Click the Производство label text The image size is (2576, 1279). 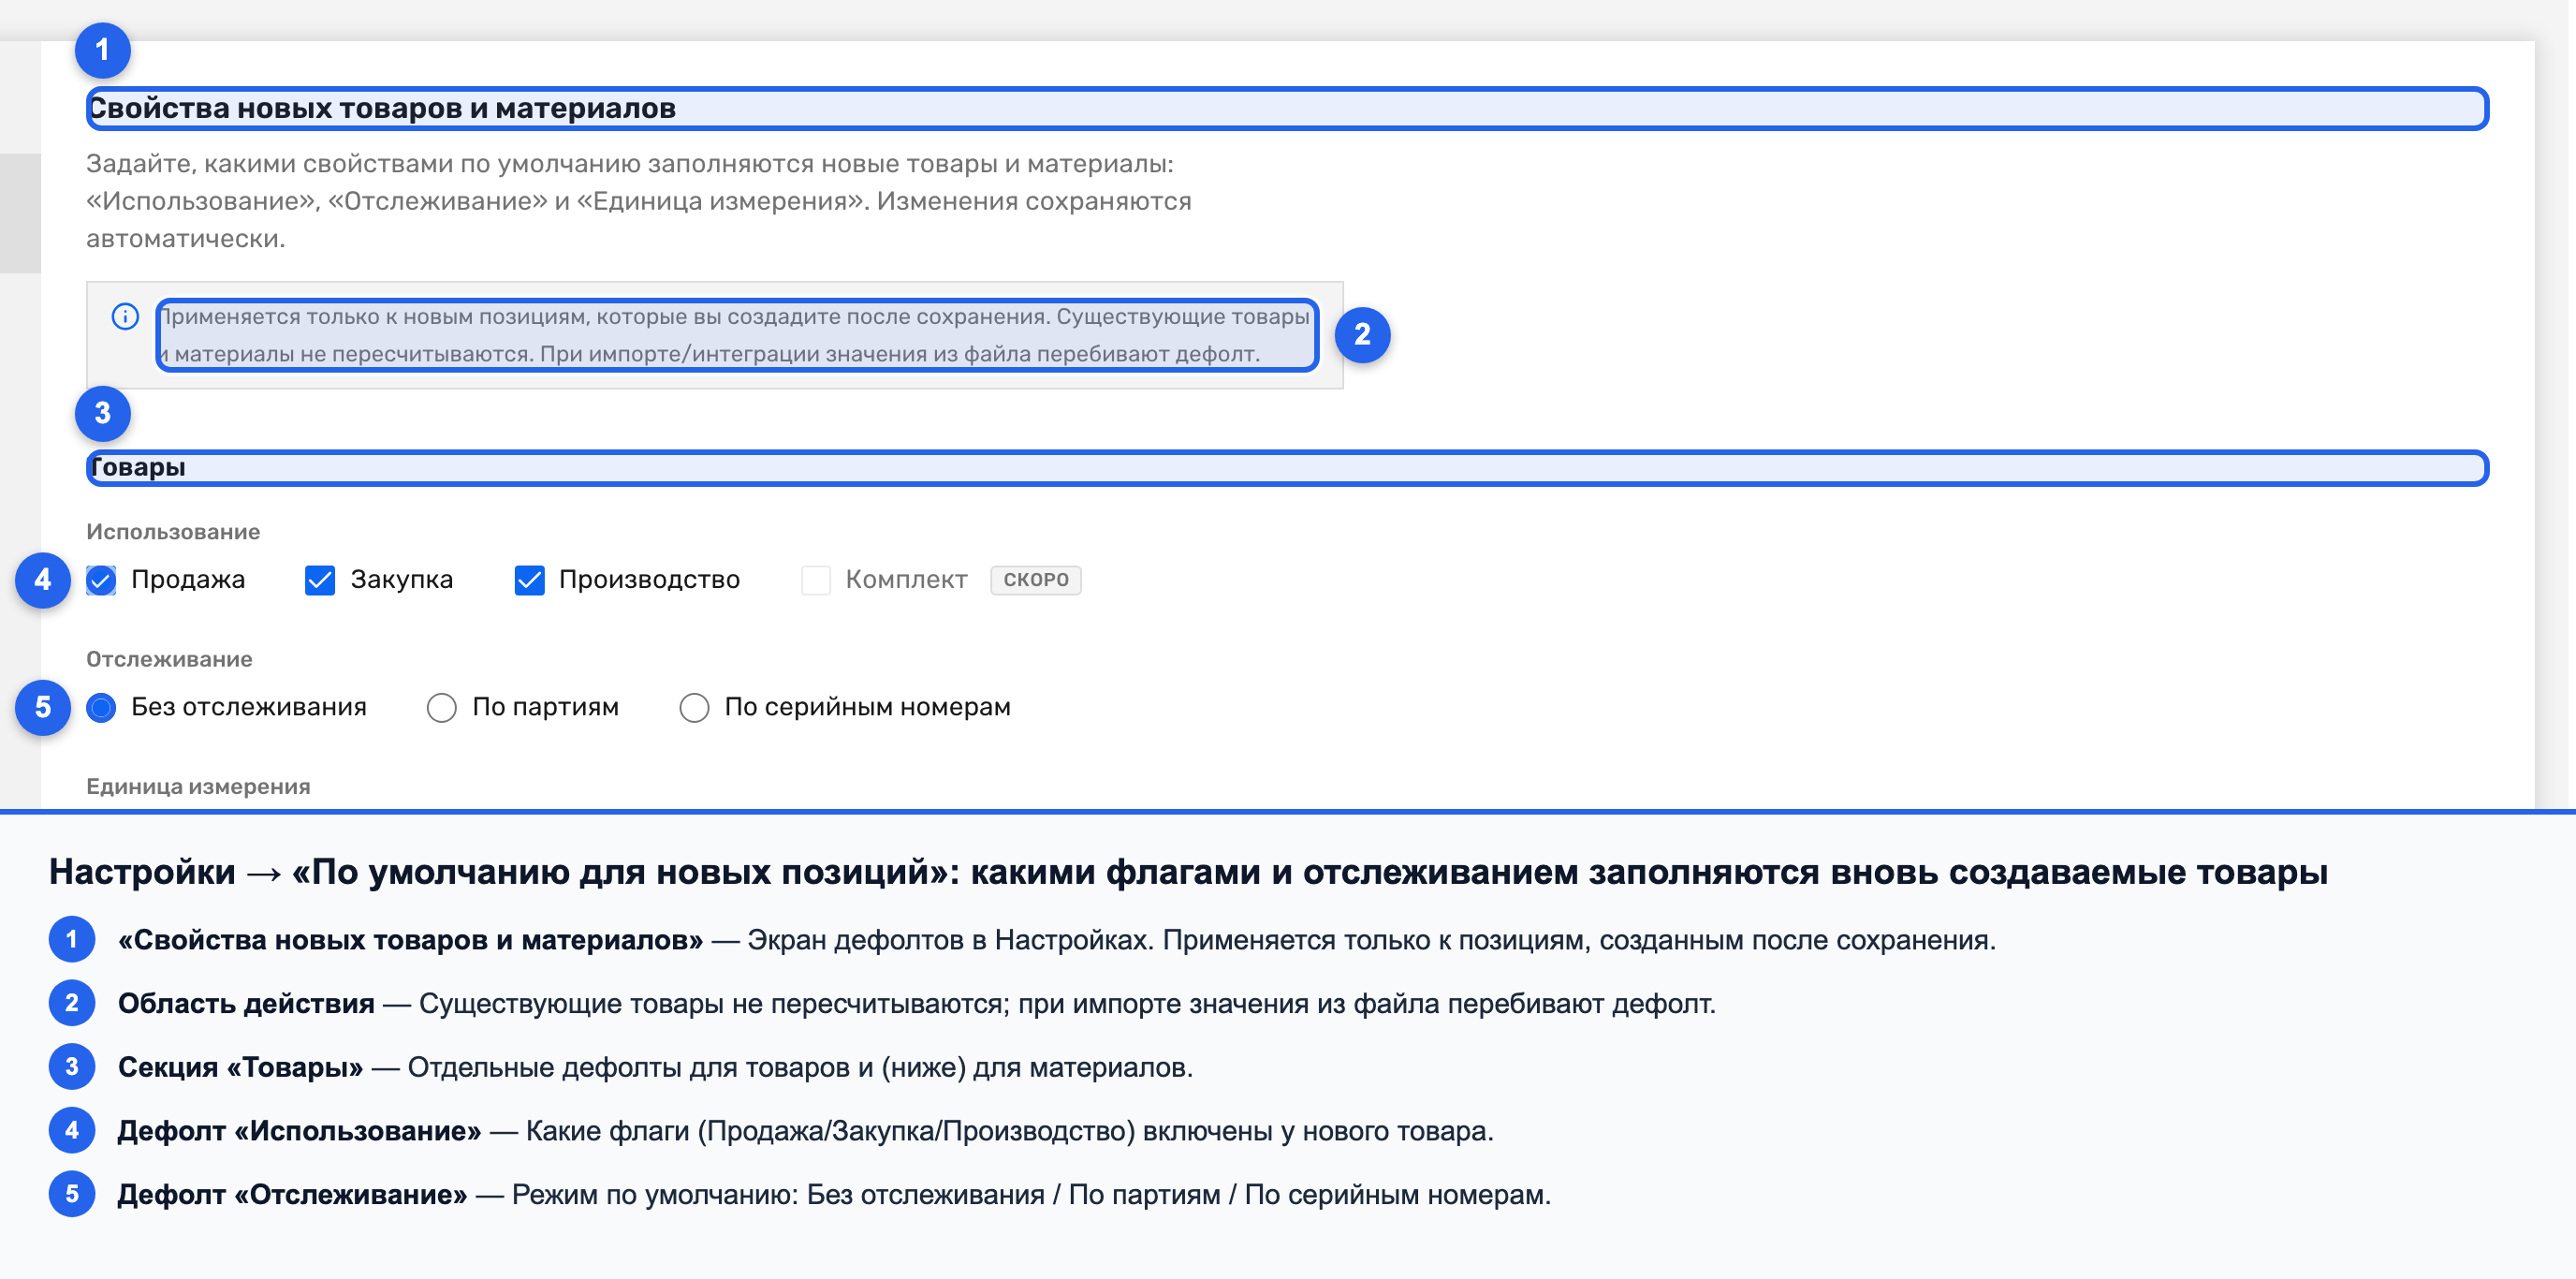649,580
